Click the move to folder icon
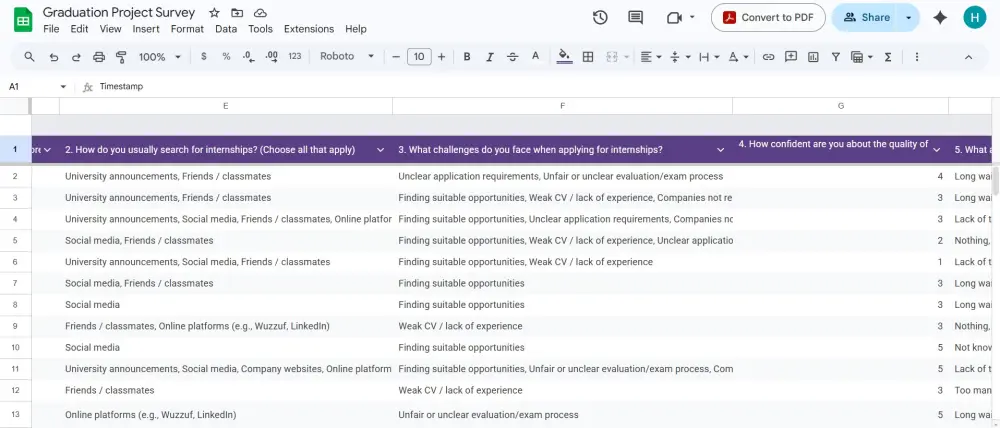The height and width of the screenshot is (428, 1000). [x=237, y=13]
